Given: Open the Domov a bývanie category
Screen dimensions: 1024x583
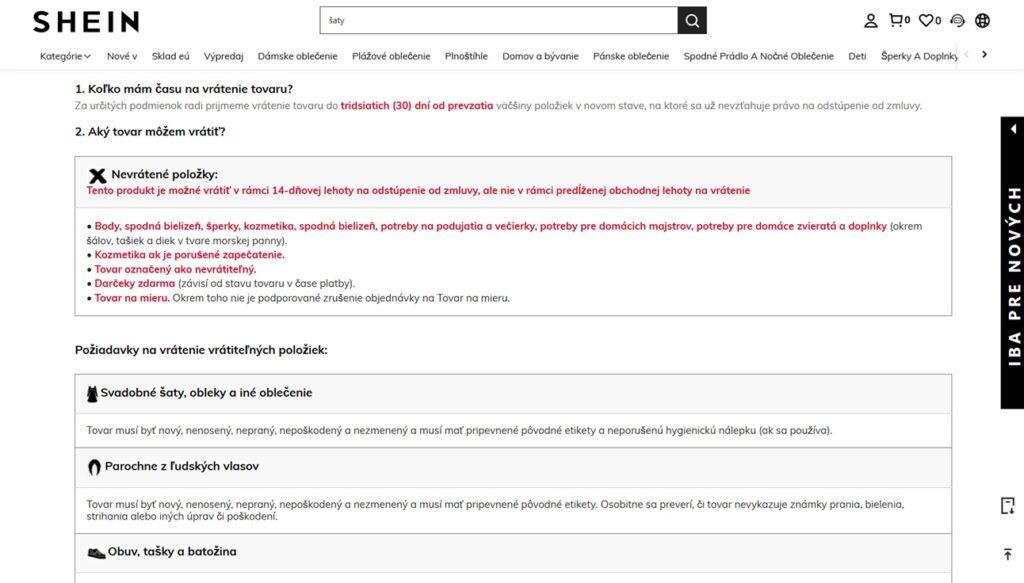Looking at the screenshot, I should [x=540, y=56].
